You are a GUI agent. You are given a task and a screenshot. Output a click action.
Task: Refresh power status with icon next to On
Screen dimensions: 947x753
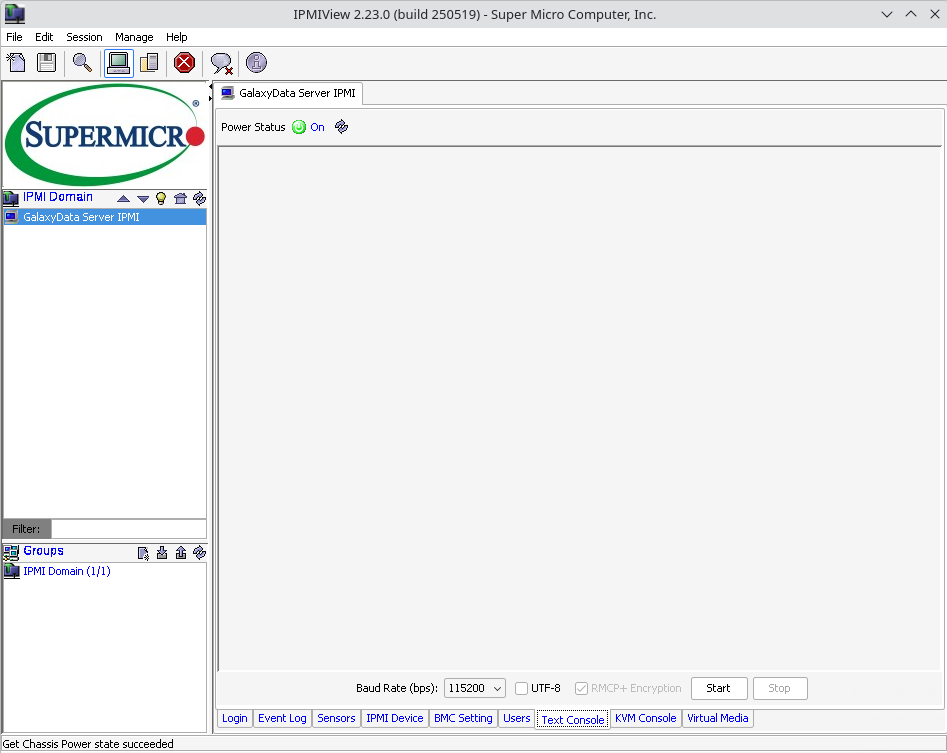pos(341,127)
